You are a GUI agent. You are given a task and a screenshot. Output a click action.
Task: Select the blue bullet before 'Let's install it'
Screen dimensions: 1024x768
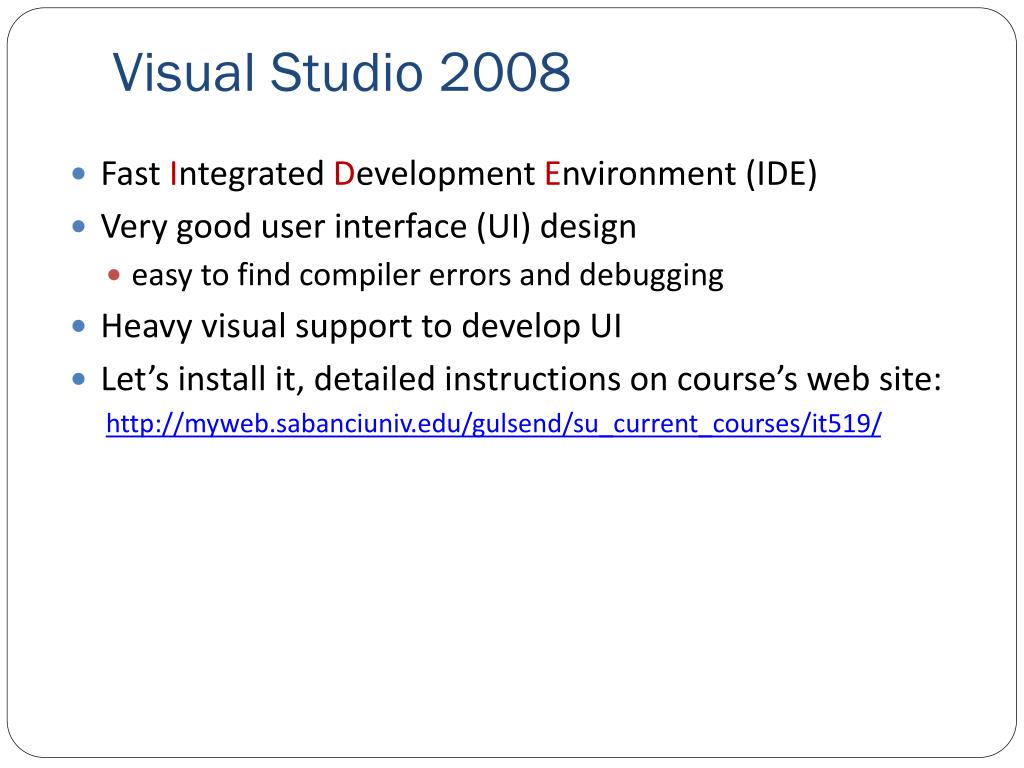(79, 379)
